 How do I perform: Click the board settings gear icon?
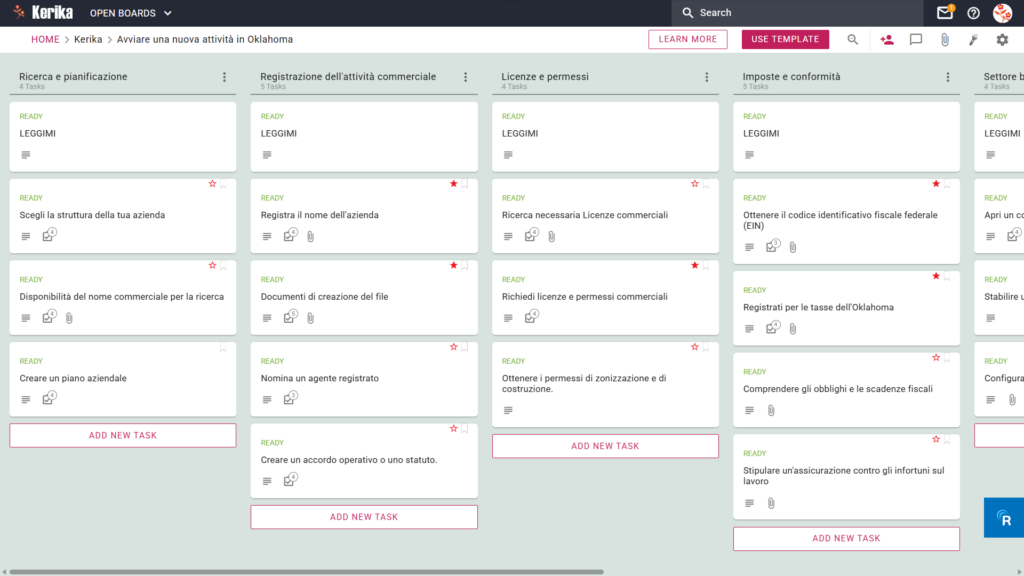(x=1002, y=40)
